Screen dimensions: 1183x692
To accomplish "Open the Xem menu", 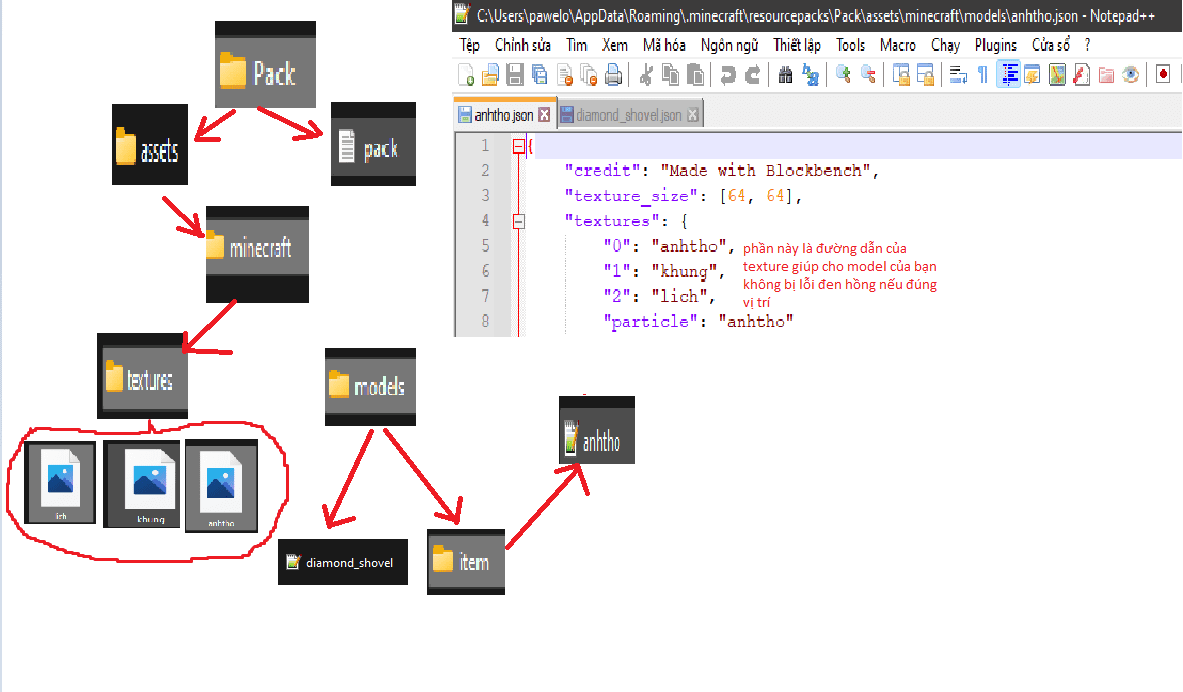I will (x=615, y=45).
